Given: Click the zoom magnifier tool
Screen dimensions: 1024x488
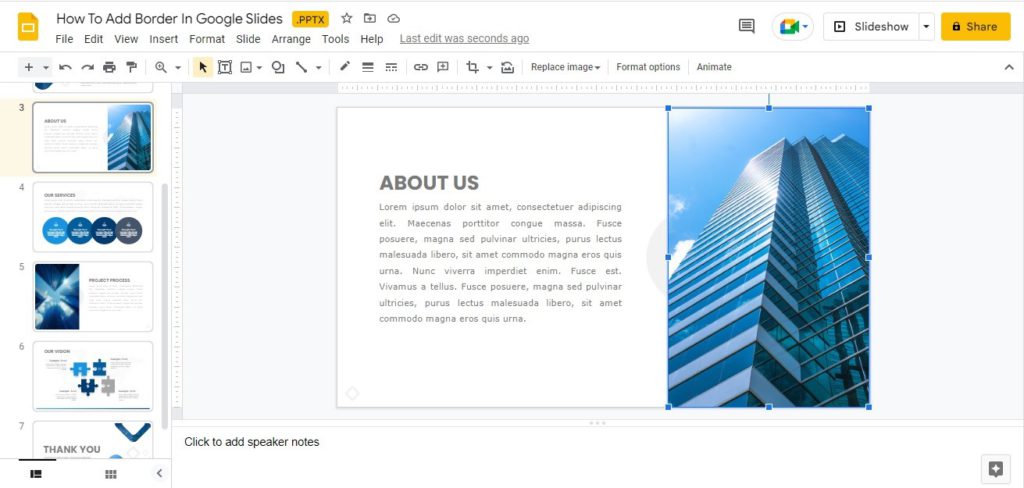Looking at the screenshot, I should [x=161, y=67].
